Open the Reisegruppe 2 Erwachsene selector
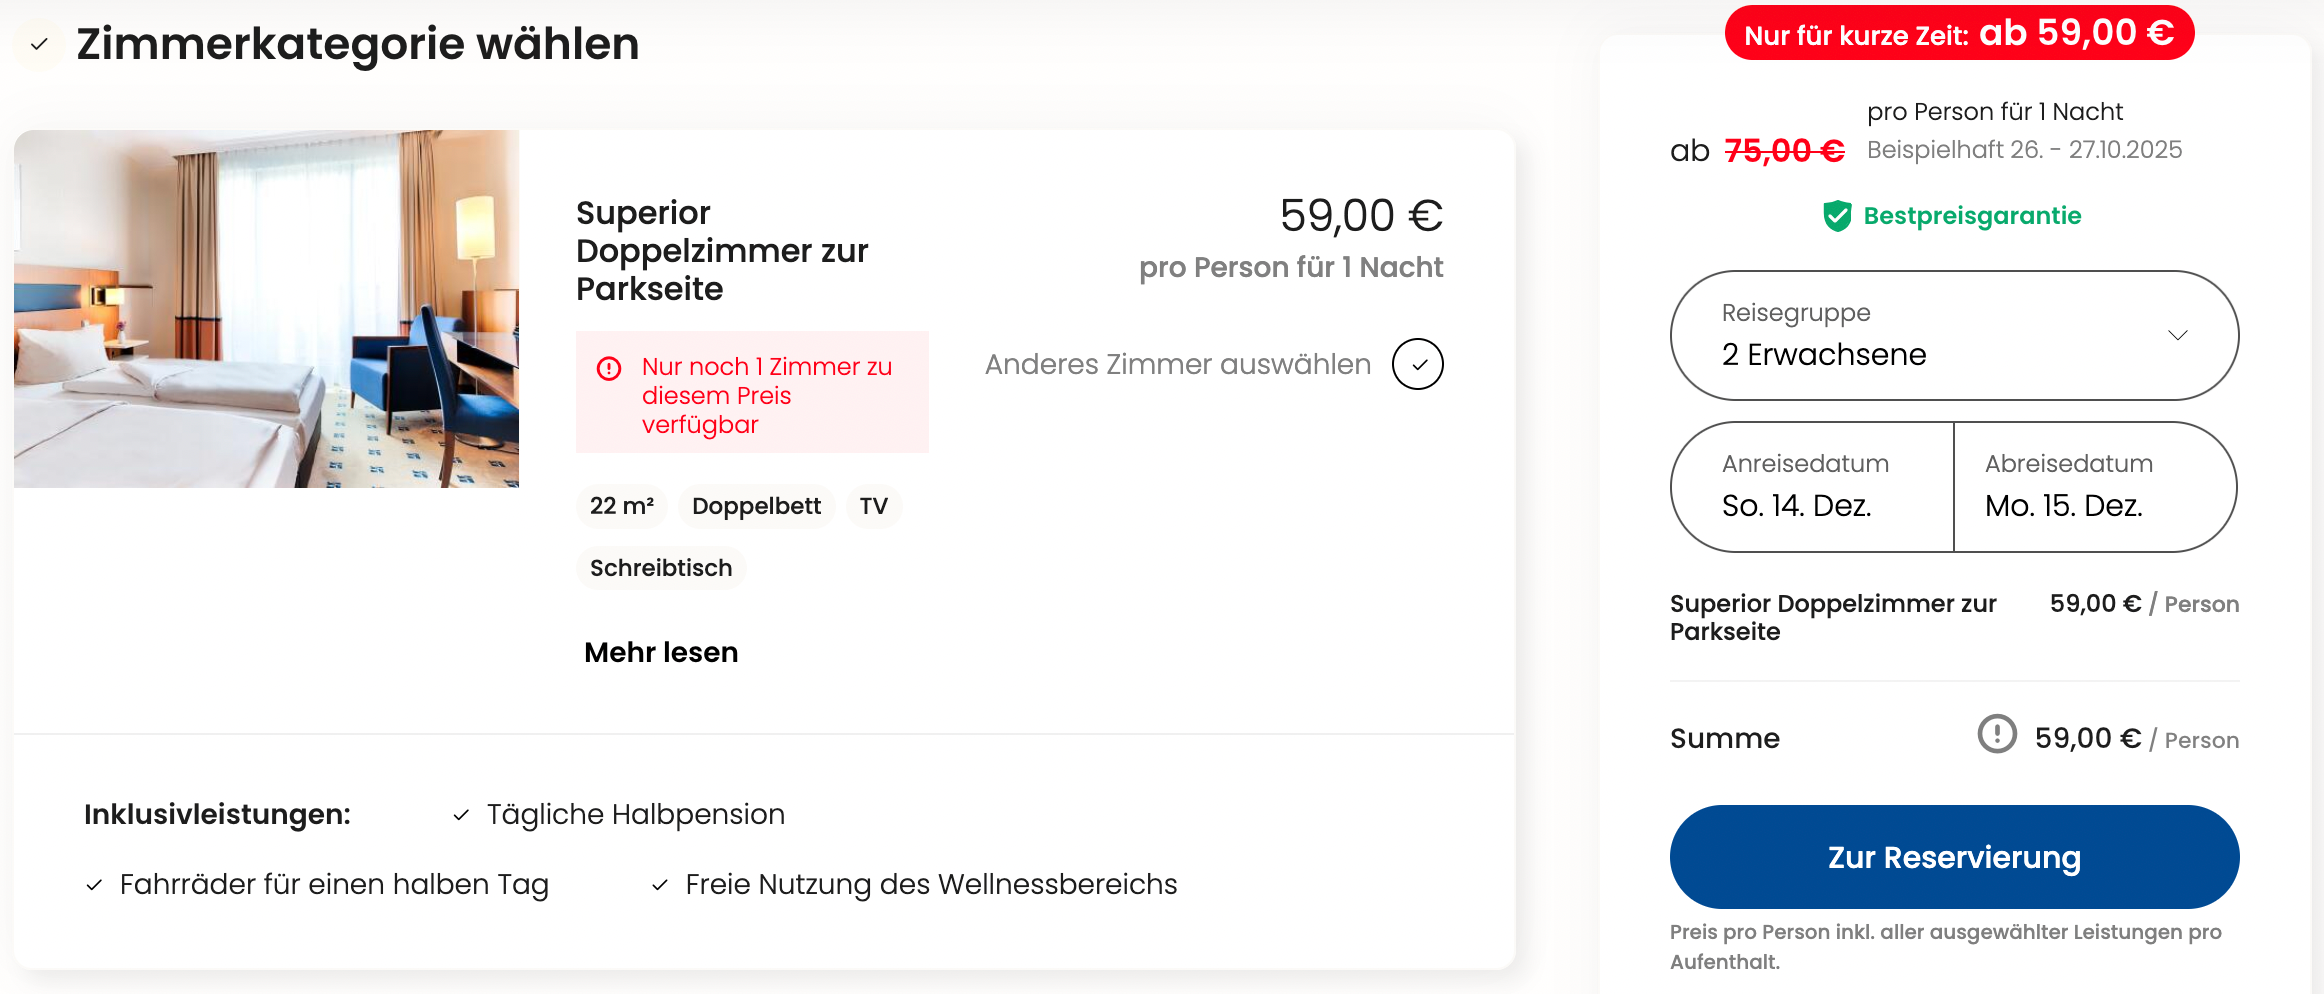Viewport: 2324px width, 994px height. [x=1900, y=336]
